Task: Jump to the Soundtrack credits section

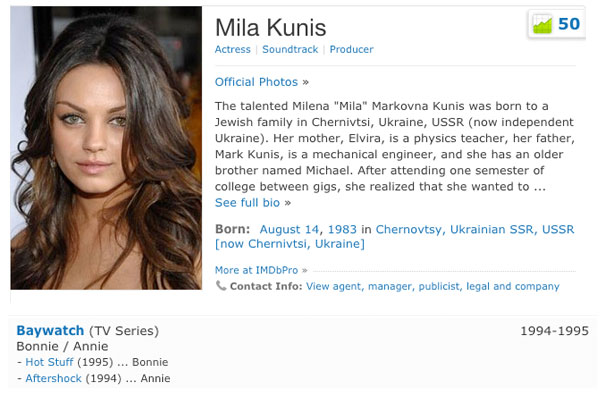Action: coord(290,49)
